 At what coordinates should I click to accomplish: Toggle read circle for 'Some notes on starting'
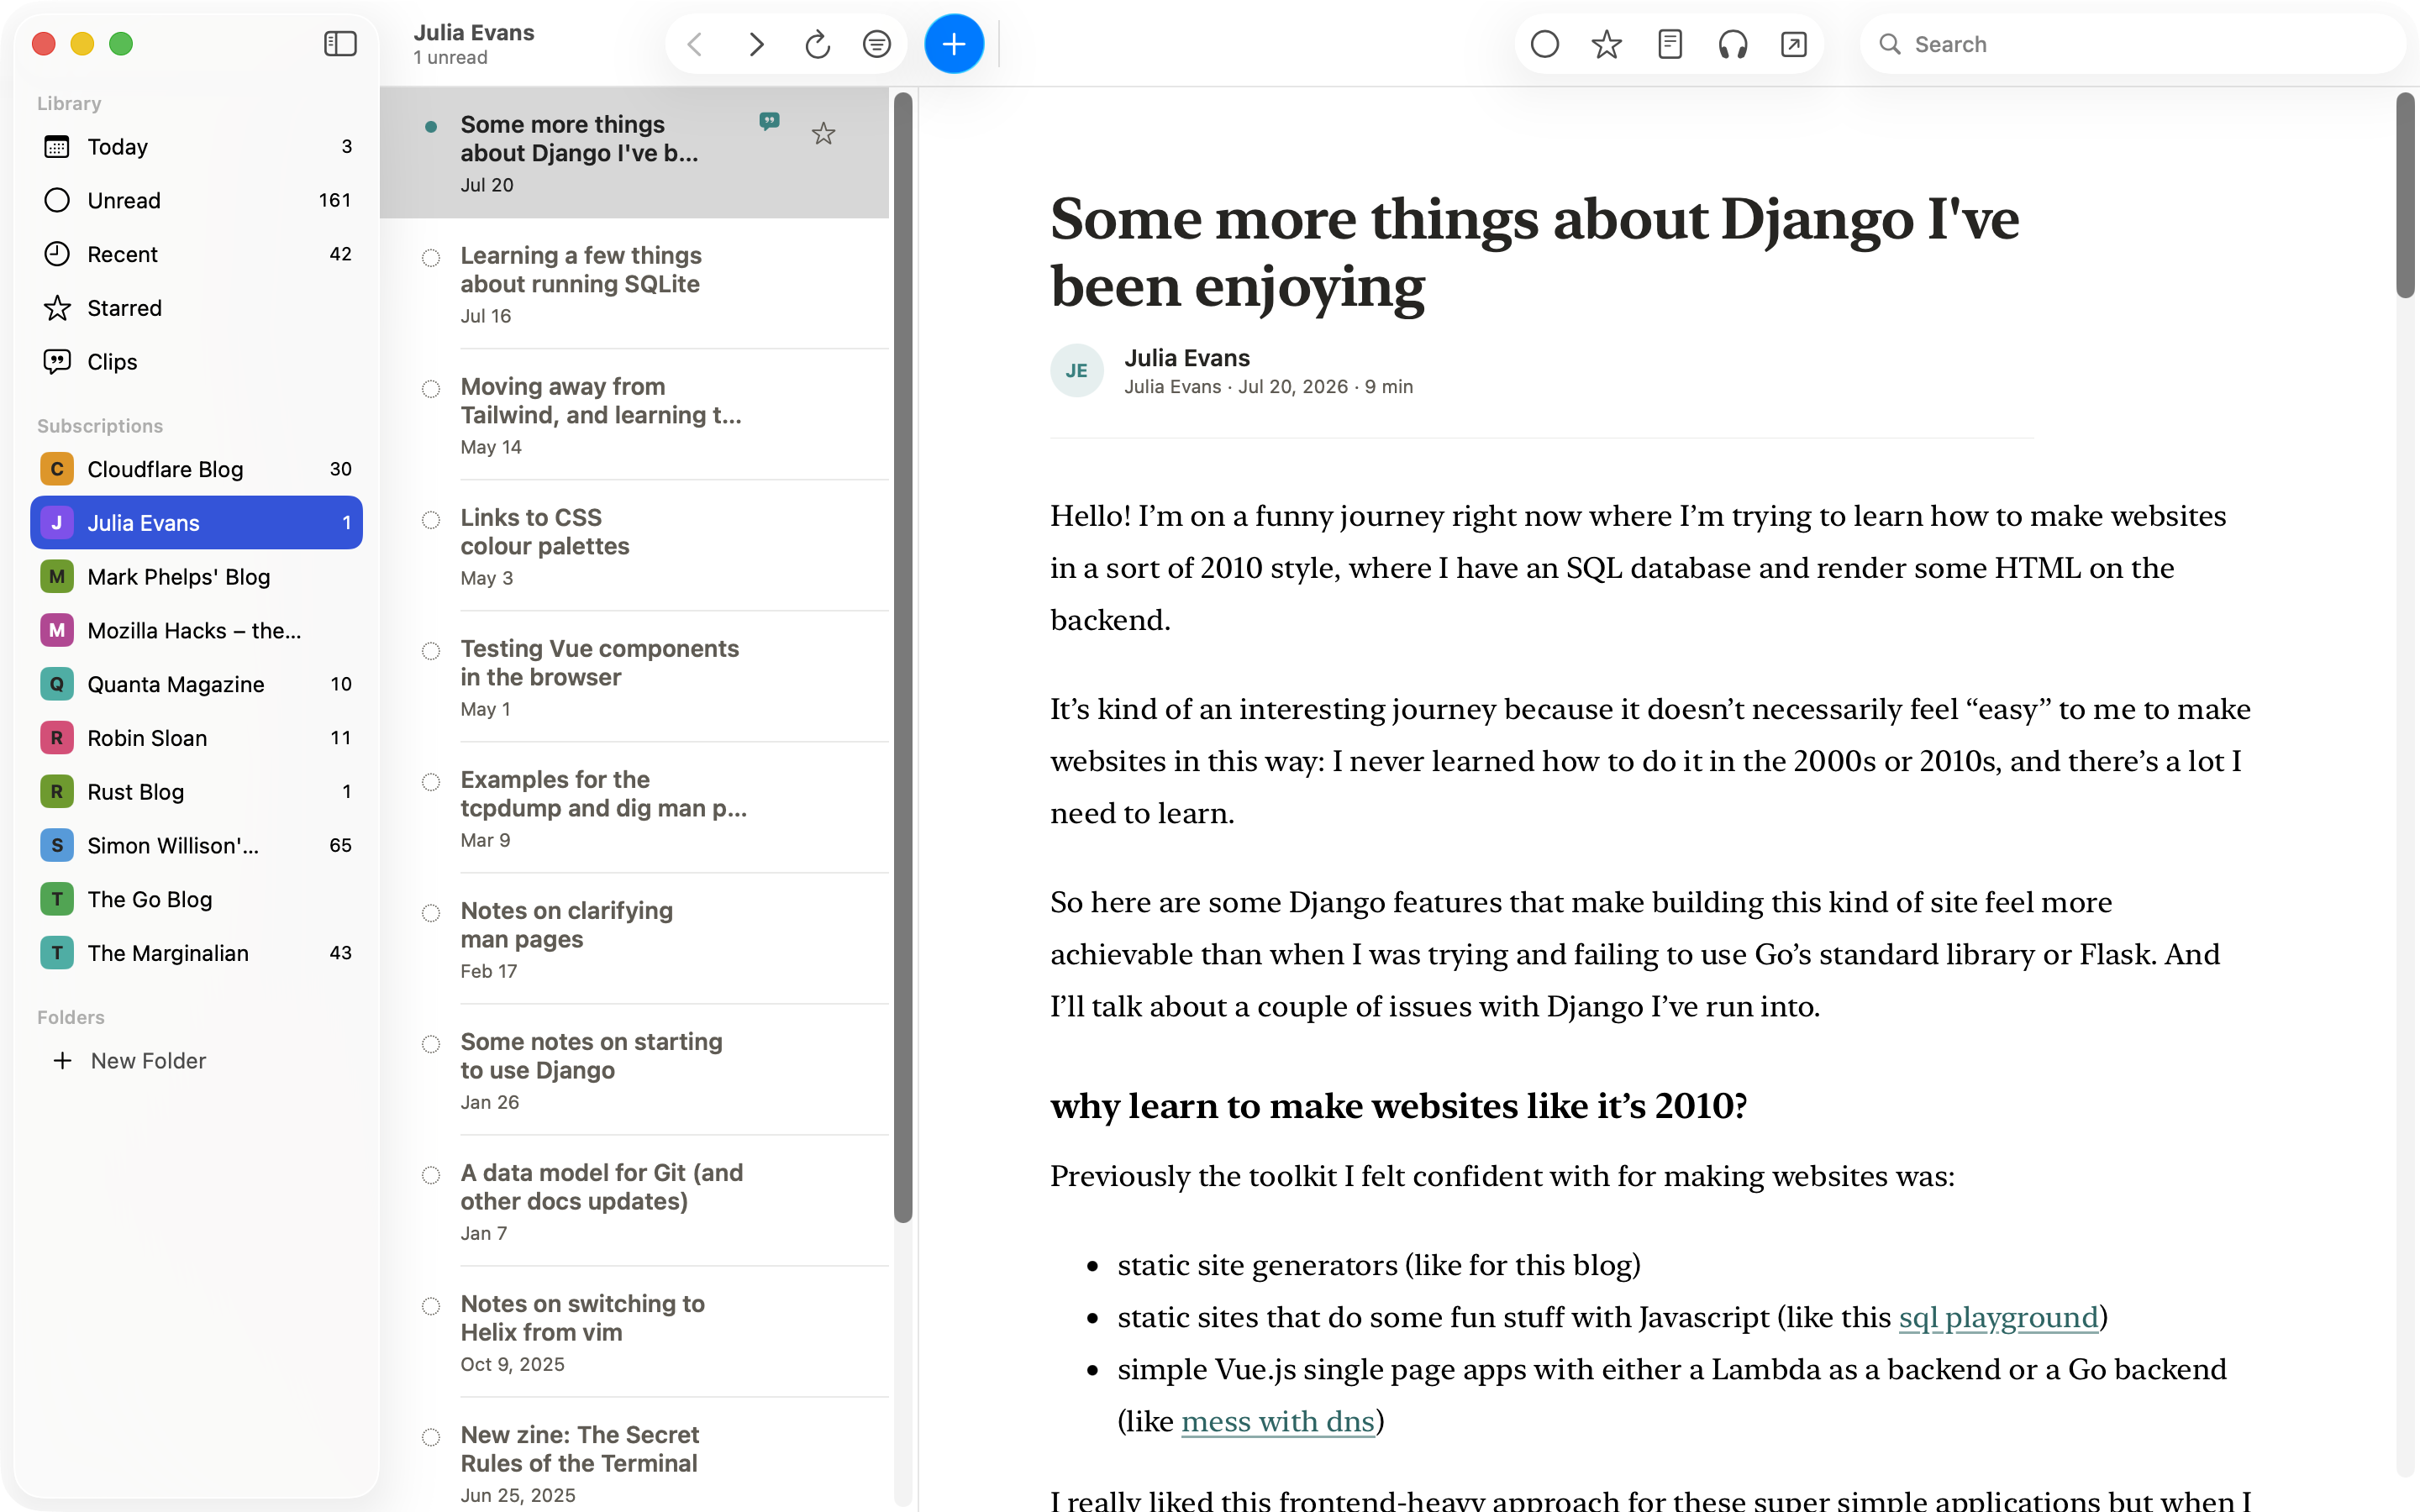point(431,1044)
